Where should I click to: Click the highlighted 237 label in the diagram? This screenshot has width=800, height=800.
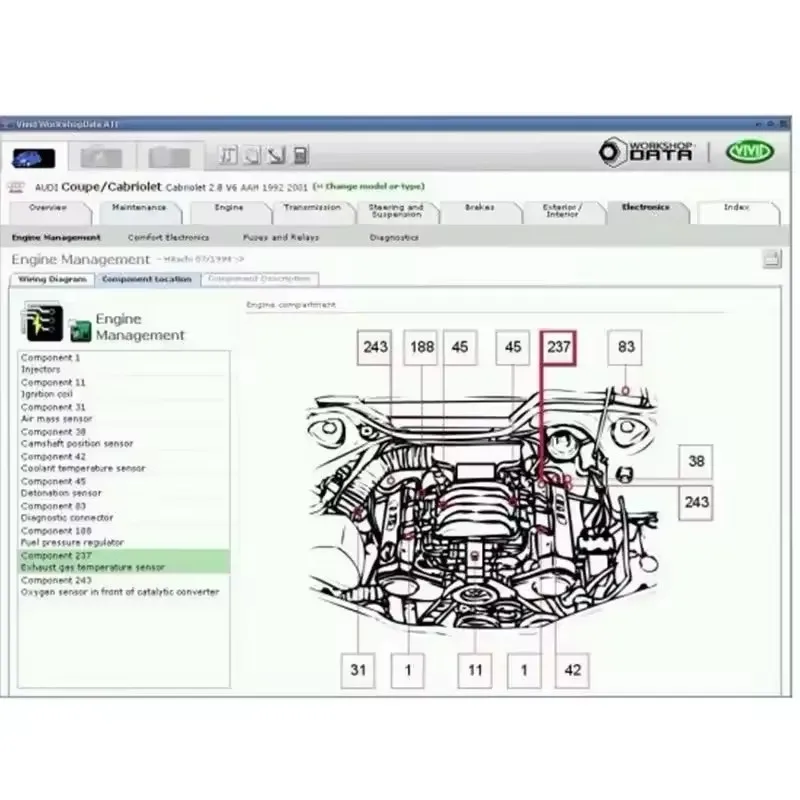(556, 348)
